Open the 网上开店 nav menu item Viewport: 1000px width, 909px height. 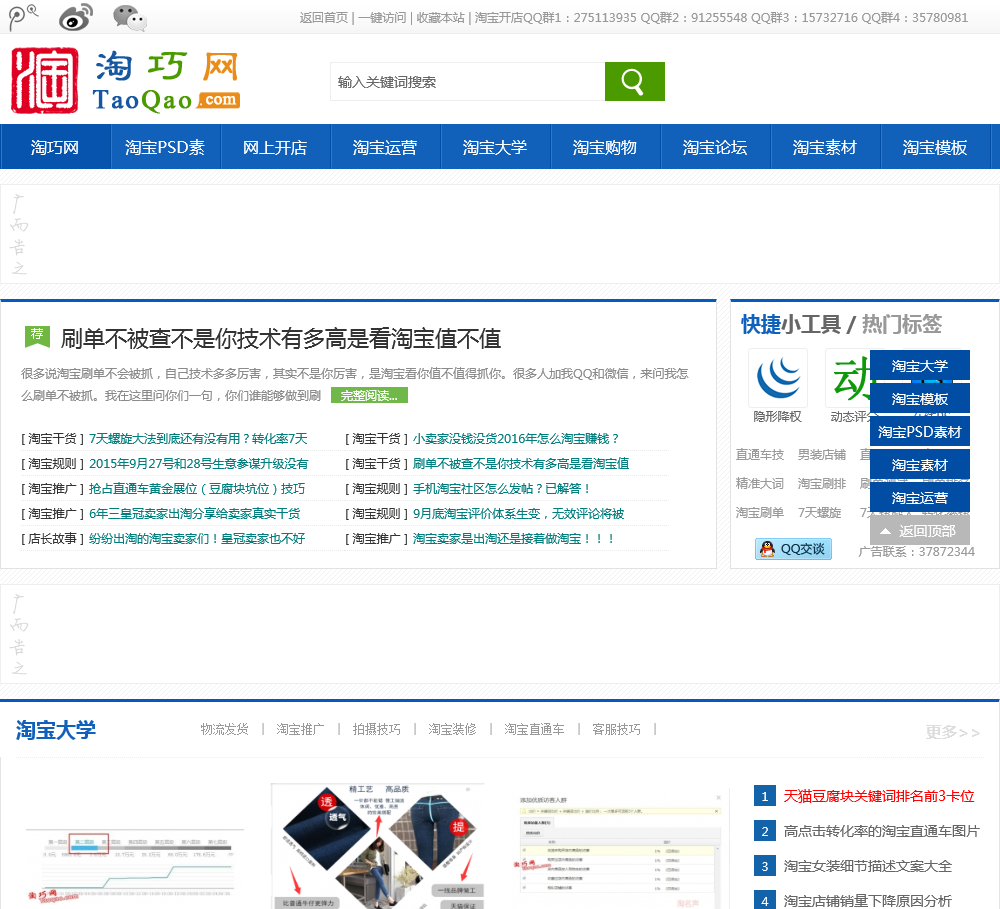275,147
